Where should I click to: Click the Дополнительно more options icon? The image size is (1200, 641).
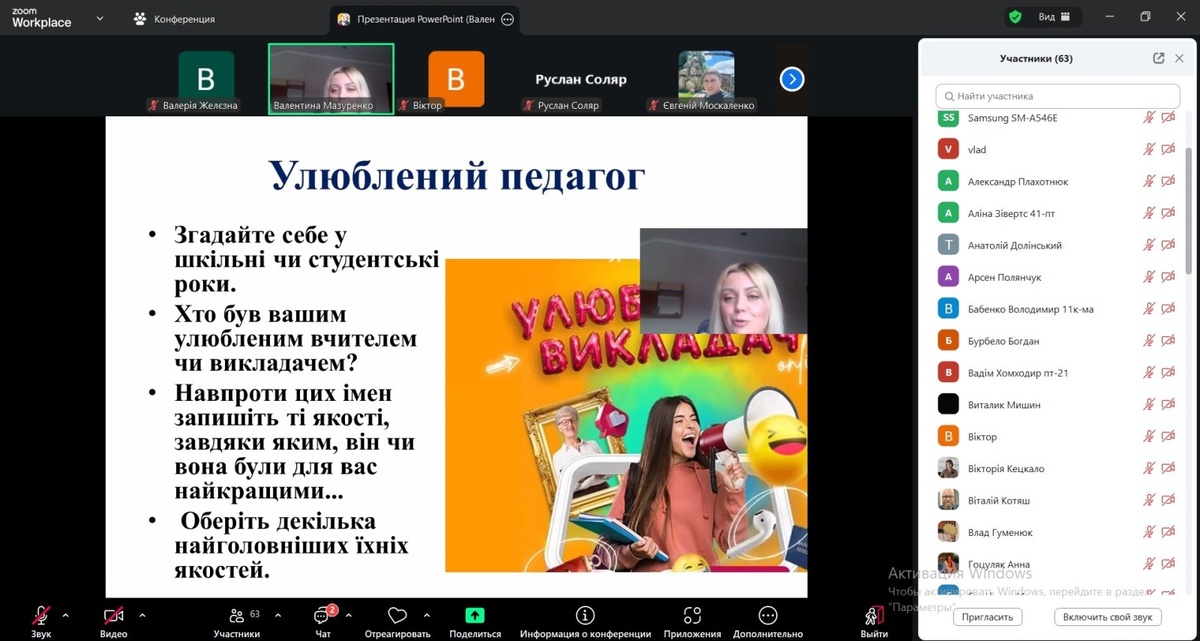(x=767, y=616)
